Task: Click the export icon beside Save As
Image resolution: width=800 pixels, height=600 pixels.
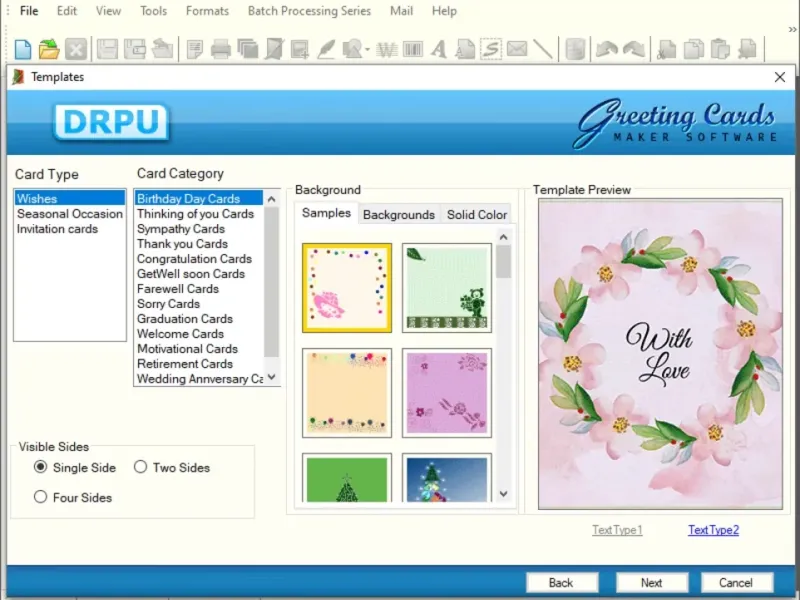Action: (162, 49)
